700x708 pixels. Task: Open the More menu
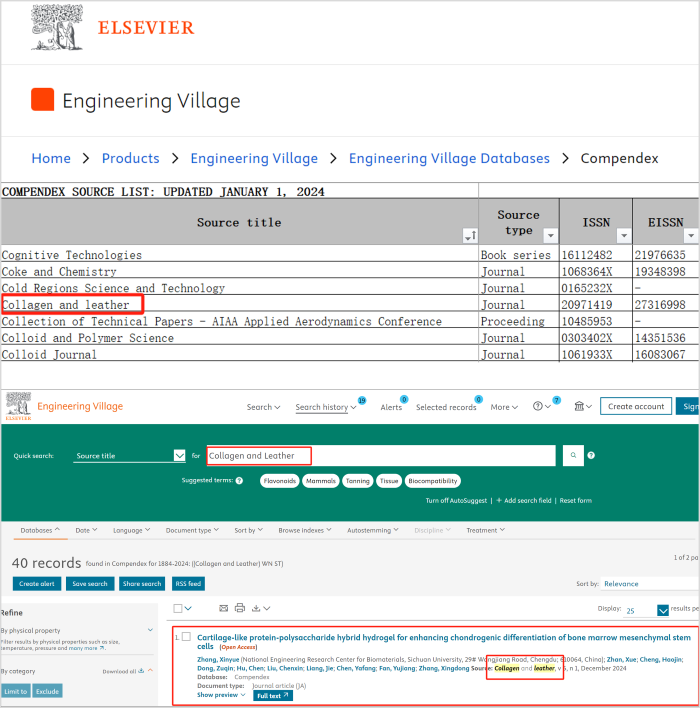(504, 407)
